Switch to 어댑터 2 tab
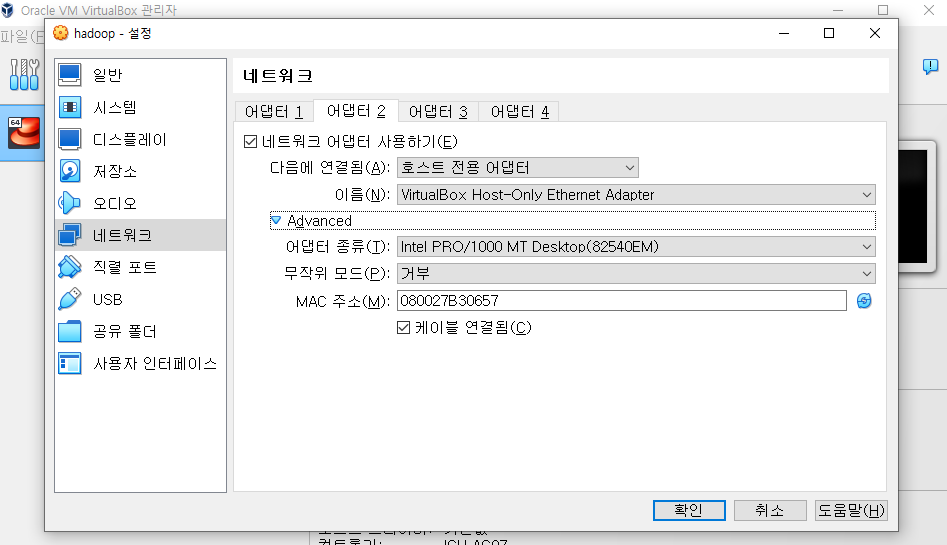The height and width of the screenshot is (545, 947). pos(356,111)
